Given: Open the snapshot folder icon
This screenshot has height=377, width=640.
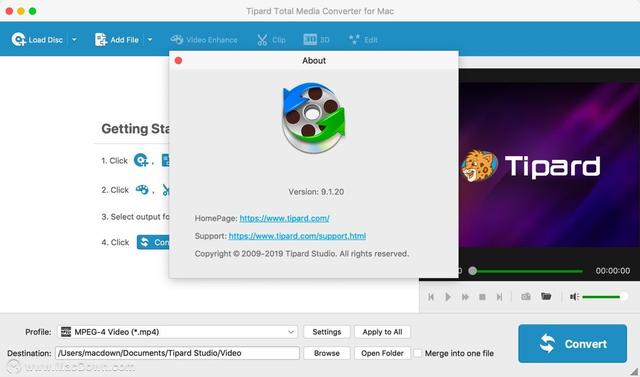Looking at the screenshot, I should tap(546, 296).
